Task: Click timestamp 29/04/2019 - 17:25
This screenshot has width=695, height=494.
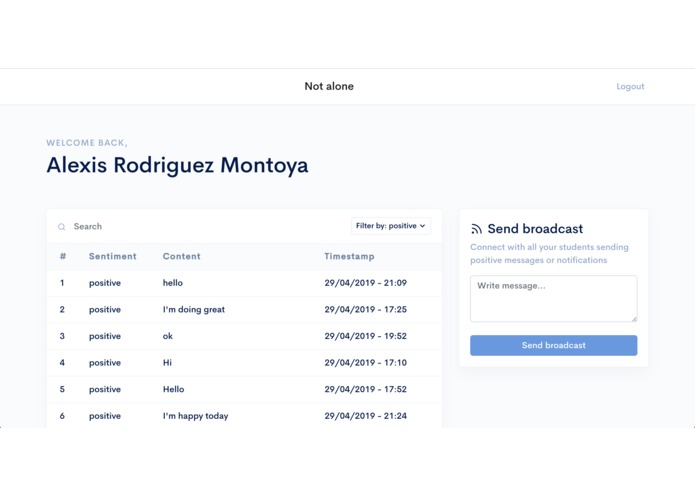Action: pyautogui.click(x=366, y=309)
